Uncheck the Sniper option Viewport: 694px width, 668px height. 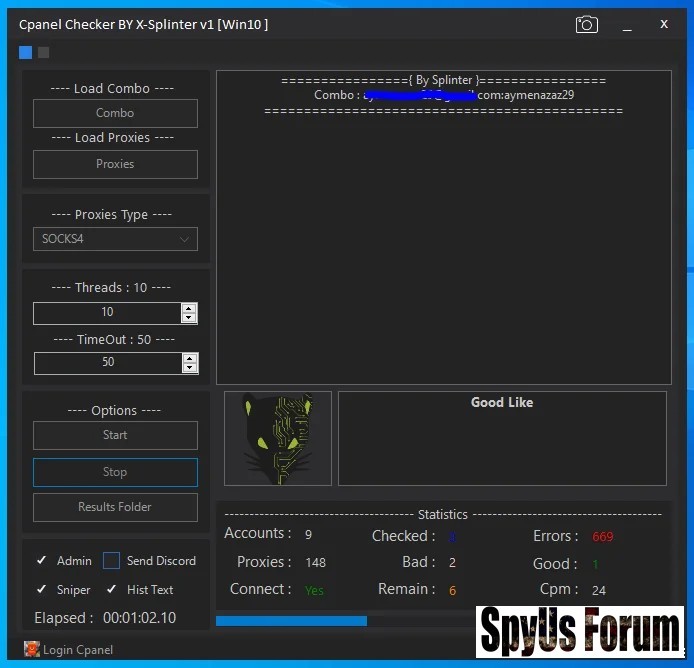pos(41,590)
